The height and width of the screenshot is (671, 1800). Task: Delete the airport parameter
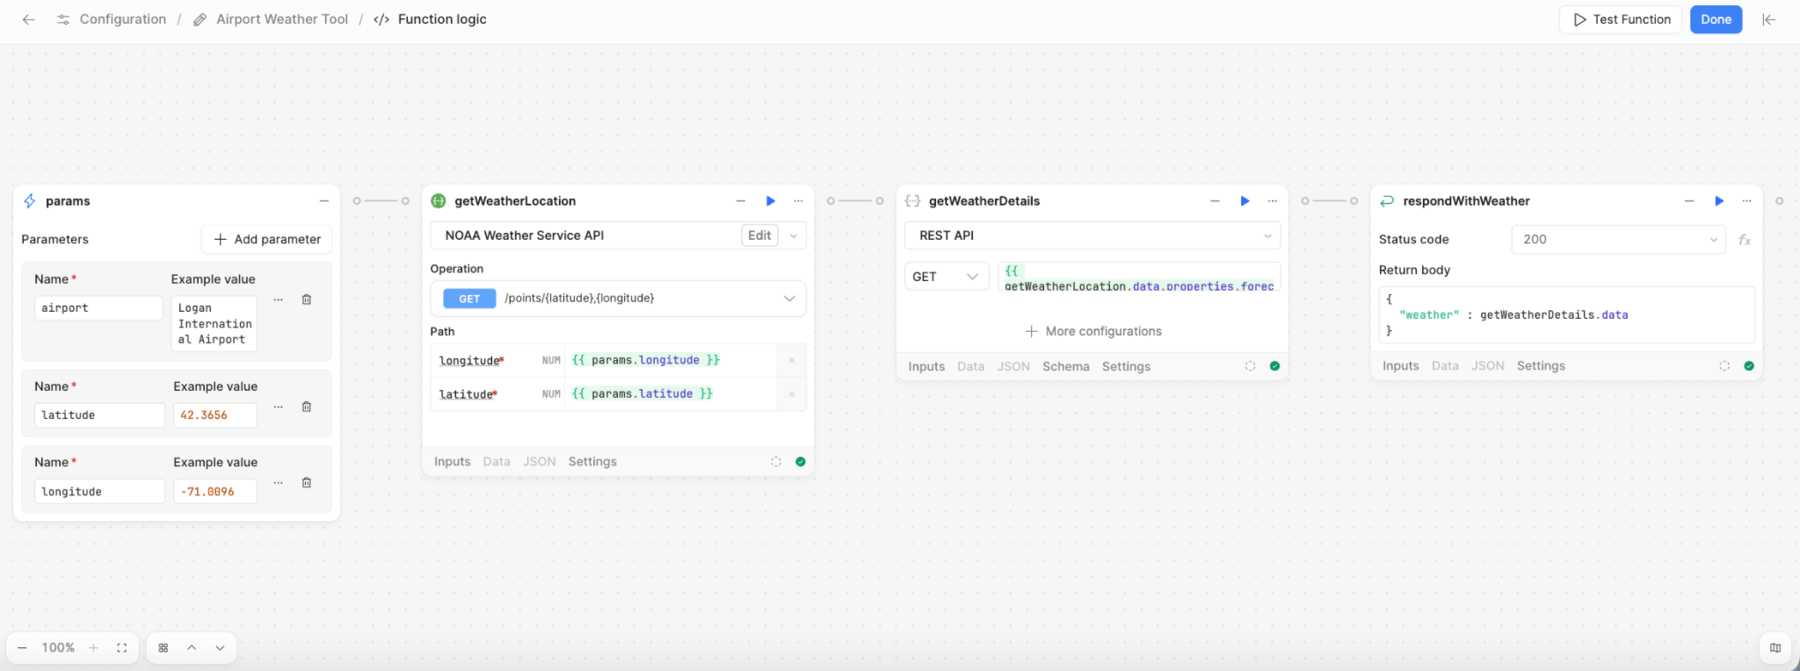coord(307,300)
